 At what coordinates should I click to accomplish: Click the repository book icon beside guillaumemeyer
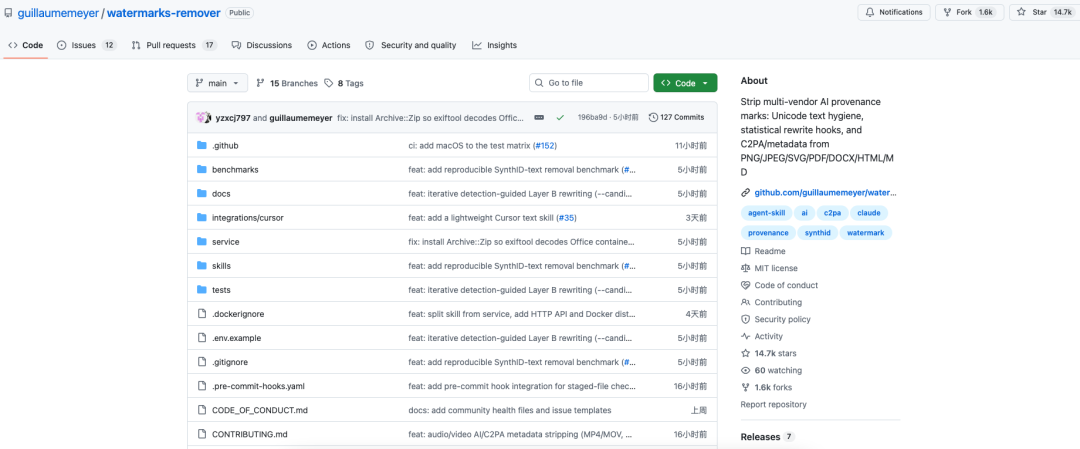tap(9, 12)
